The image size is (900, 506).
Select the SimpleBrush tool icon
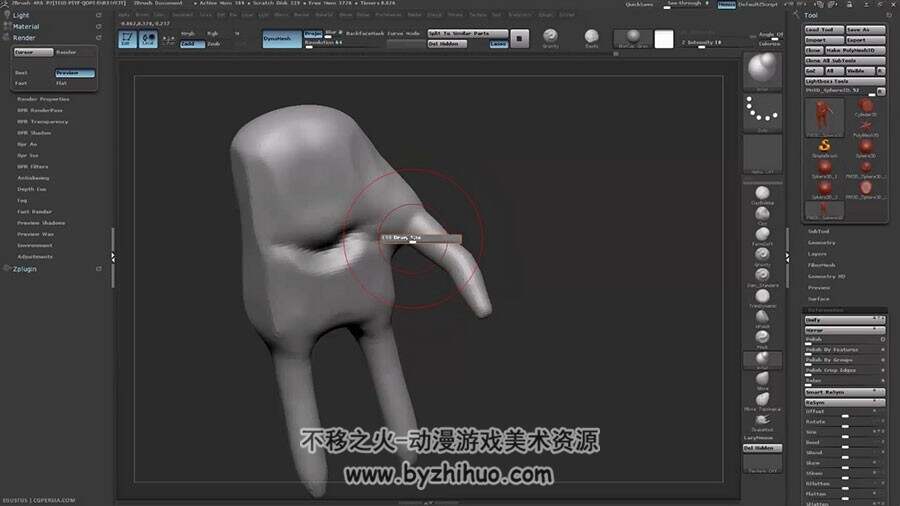(x=825, y=146)
